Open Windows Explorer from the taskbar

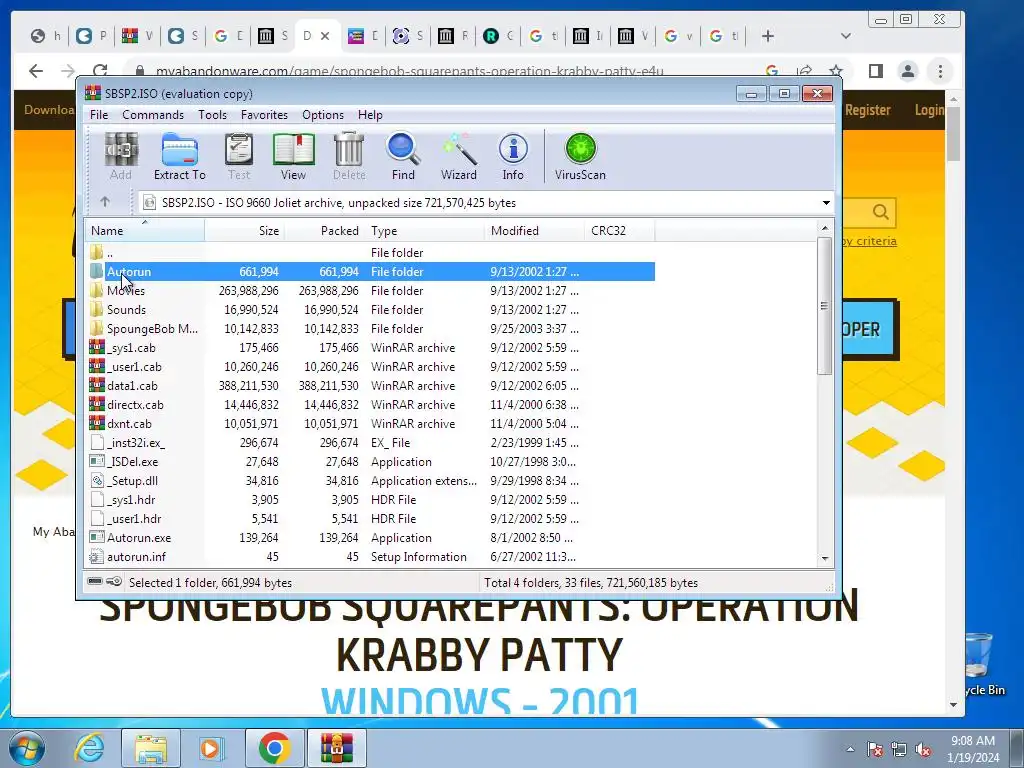150,748
